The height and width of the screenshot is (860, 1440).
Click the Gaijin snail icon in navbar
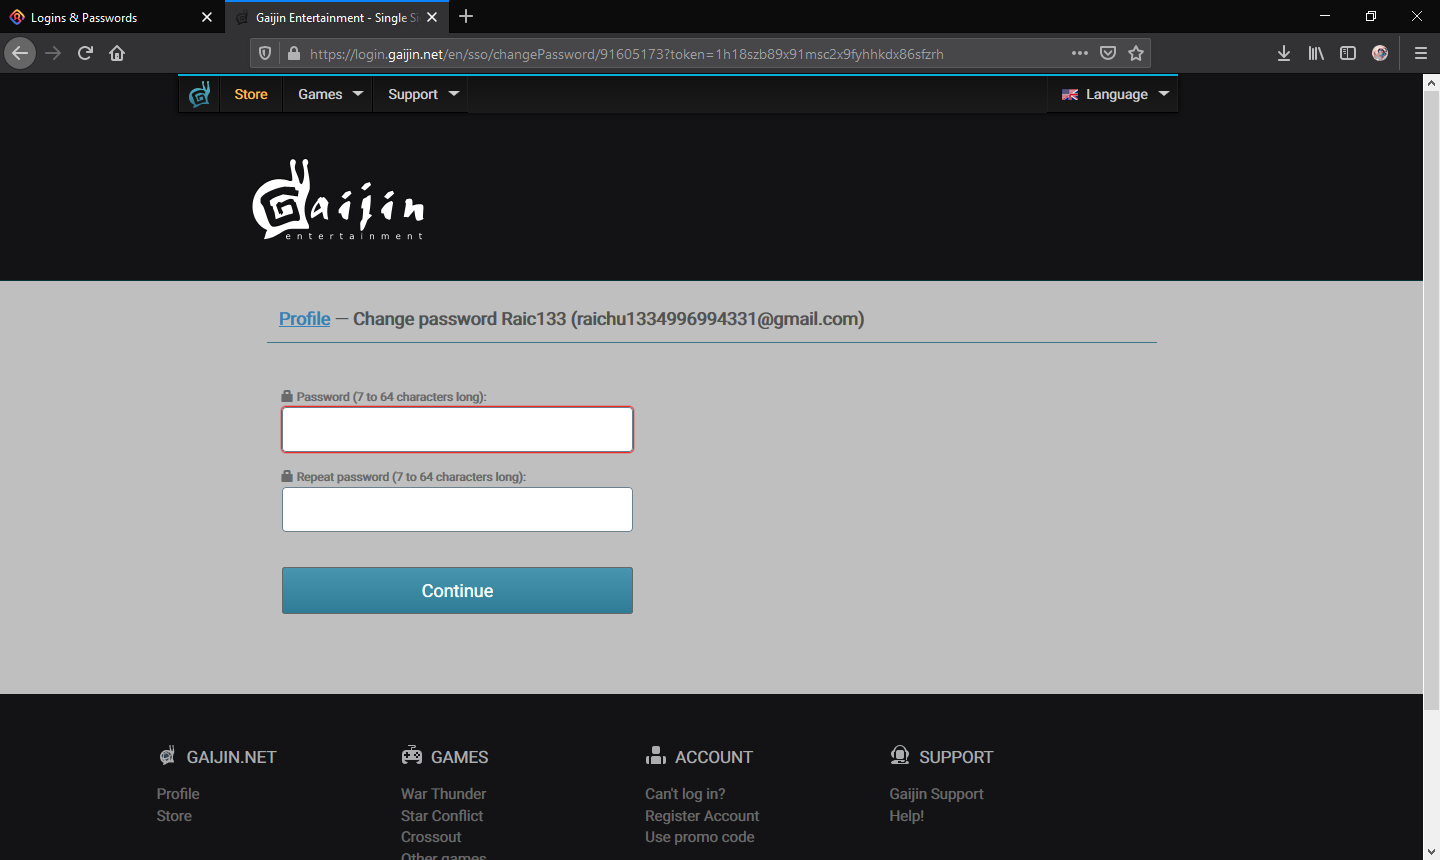point(200,94)
